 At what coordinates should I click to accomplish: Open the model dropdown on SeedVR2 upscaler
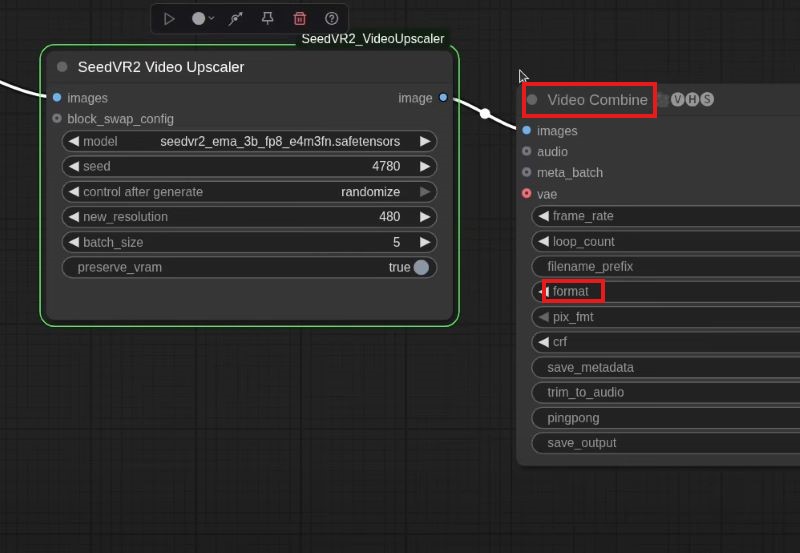pyautogui.click(x=250, y=141)
